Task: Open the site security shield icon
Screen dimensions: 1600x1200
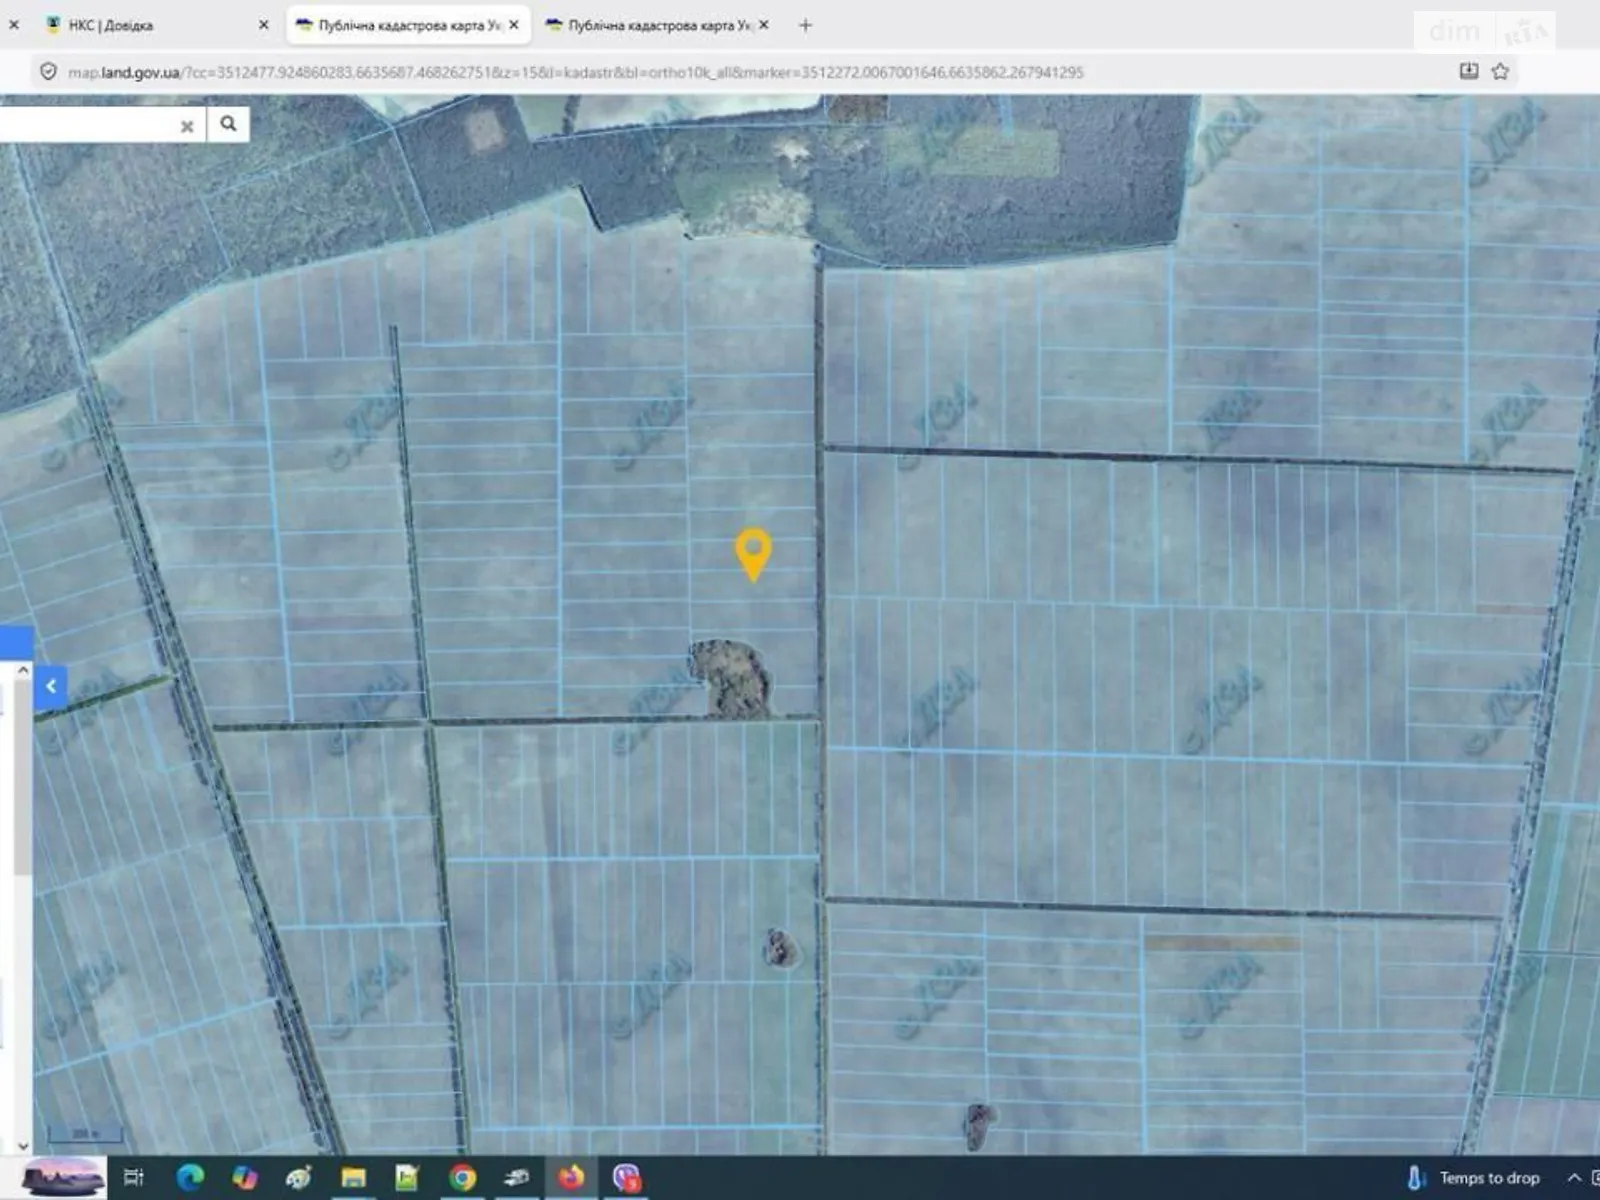Action: (48, 72)
